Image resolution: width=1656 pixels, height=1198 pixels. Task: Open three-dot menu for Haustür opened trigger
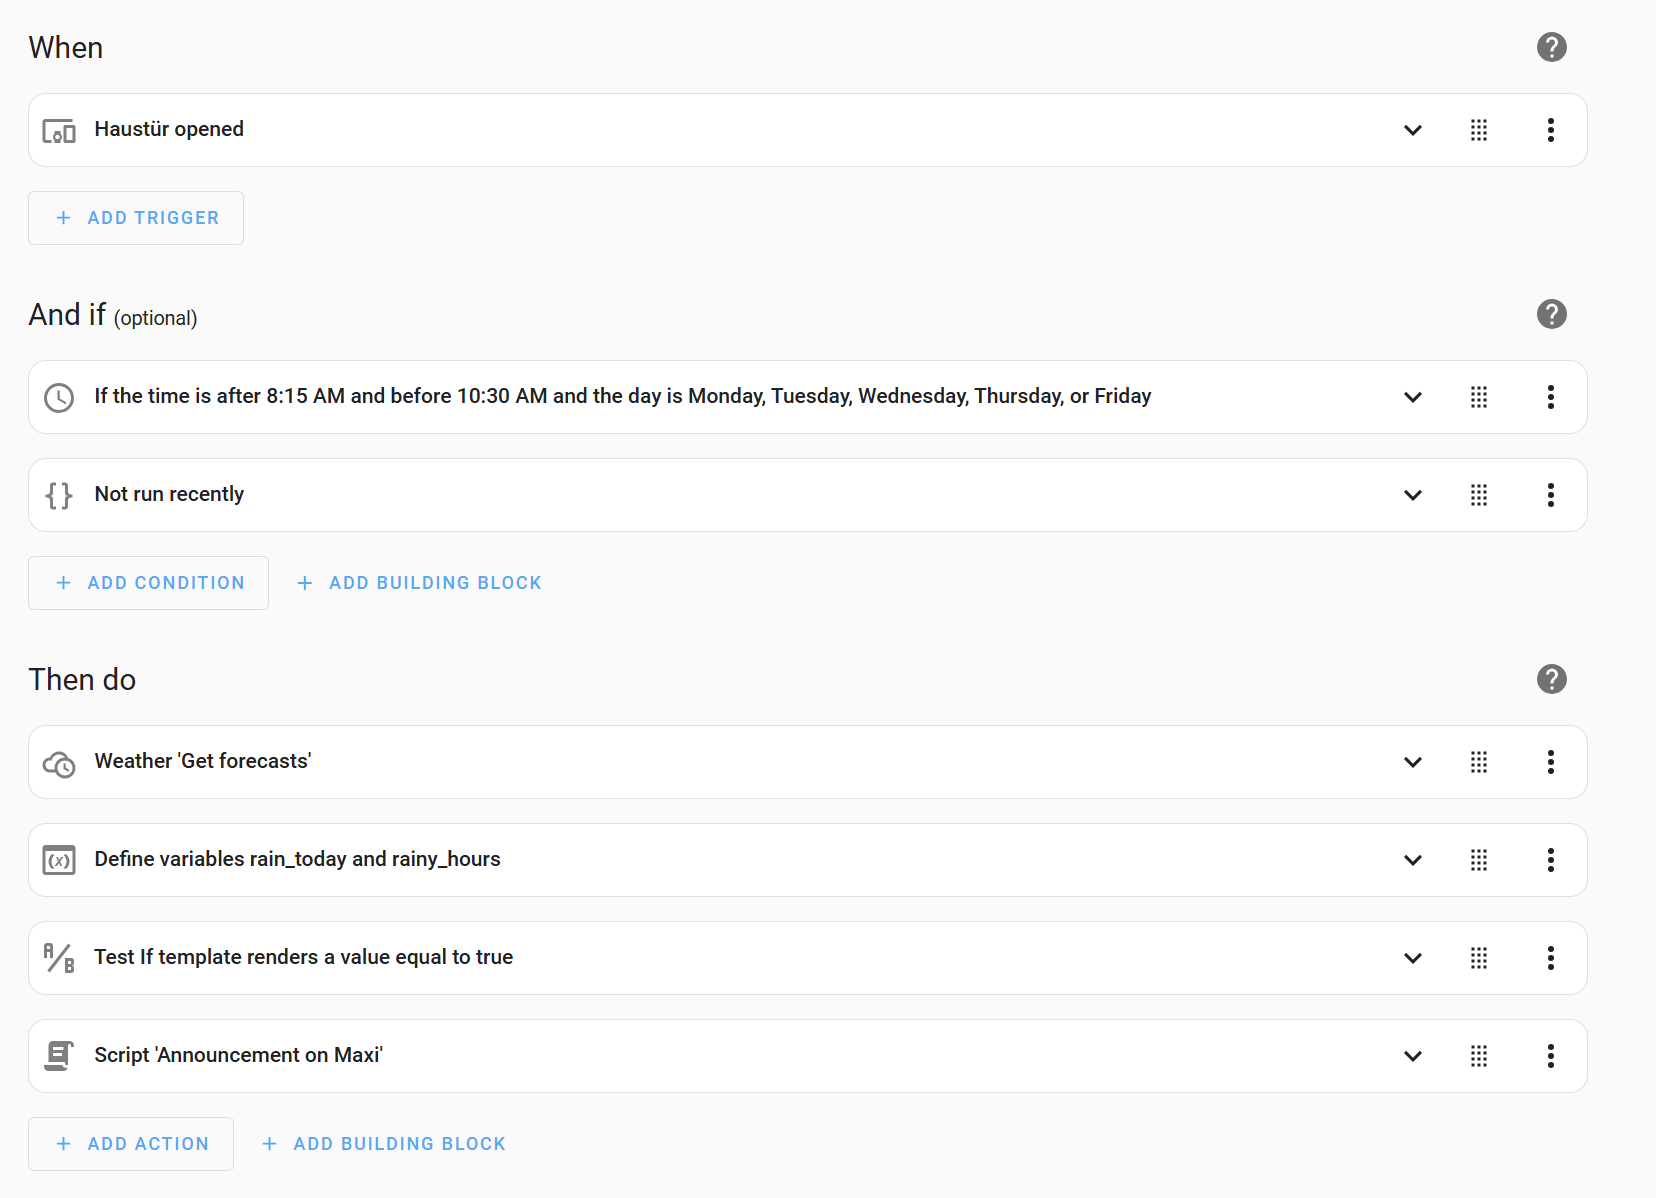[1550, 130]
